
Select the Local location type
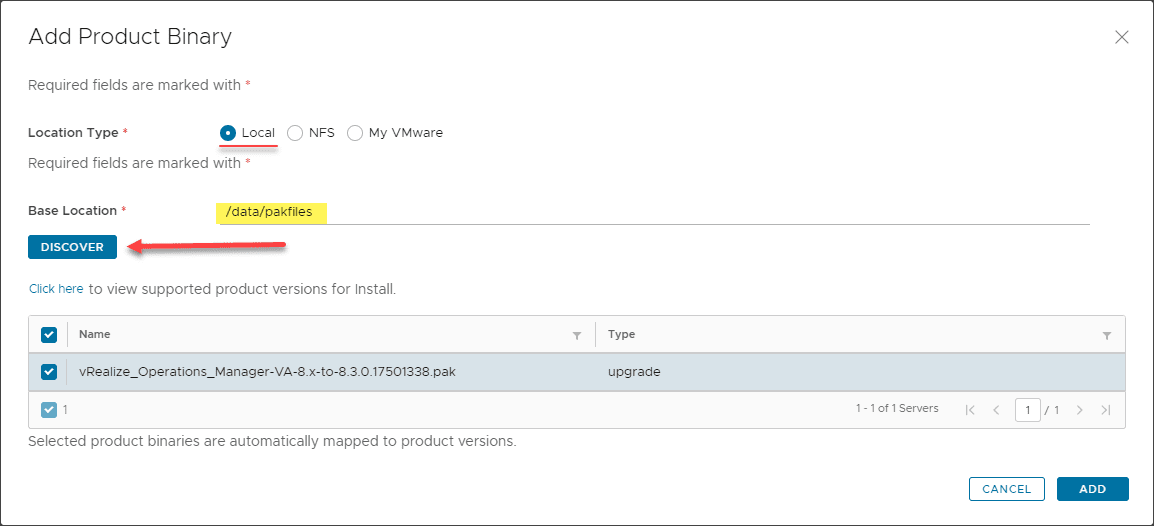pos(228,133)
